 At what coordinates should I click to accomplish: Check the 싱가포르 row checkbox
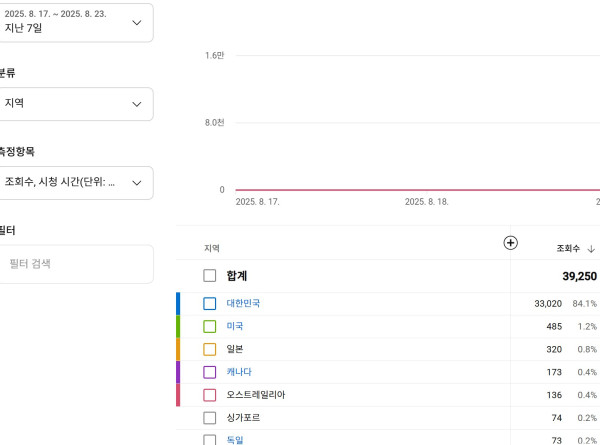point(210,418)
